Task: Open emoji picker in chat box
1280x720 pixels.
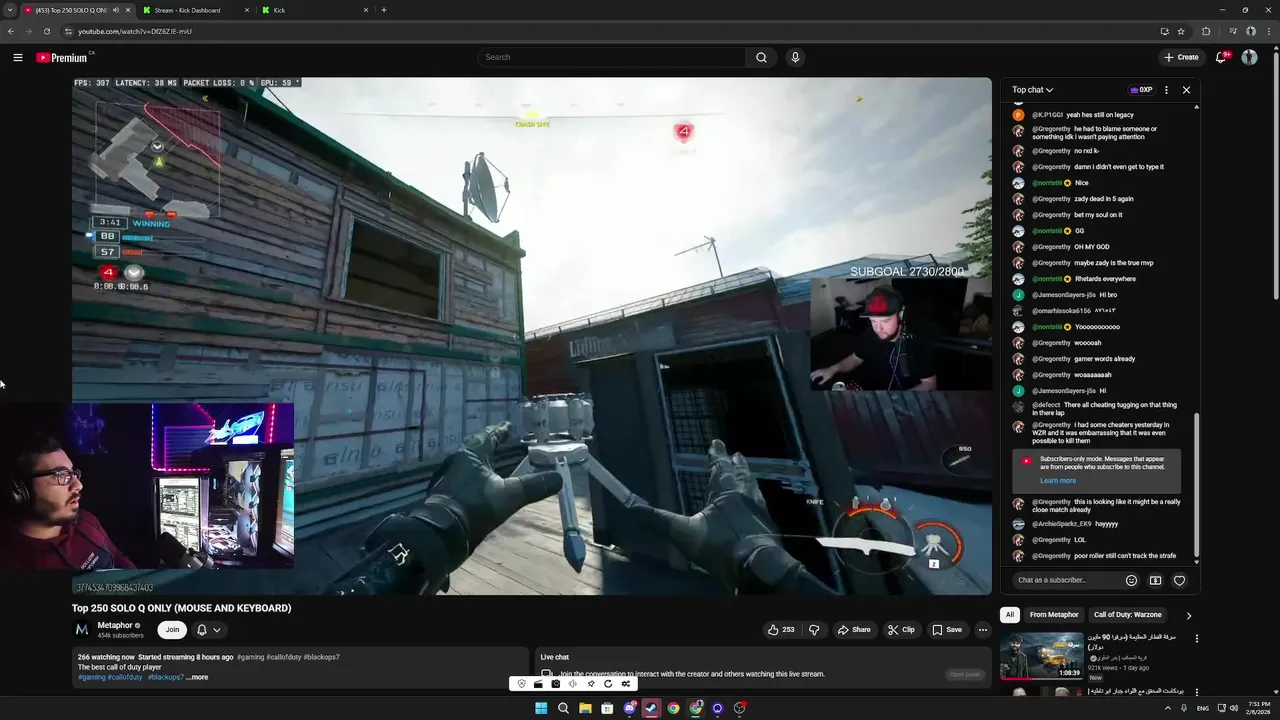Action: (x=1131, y=580)
